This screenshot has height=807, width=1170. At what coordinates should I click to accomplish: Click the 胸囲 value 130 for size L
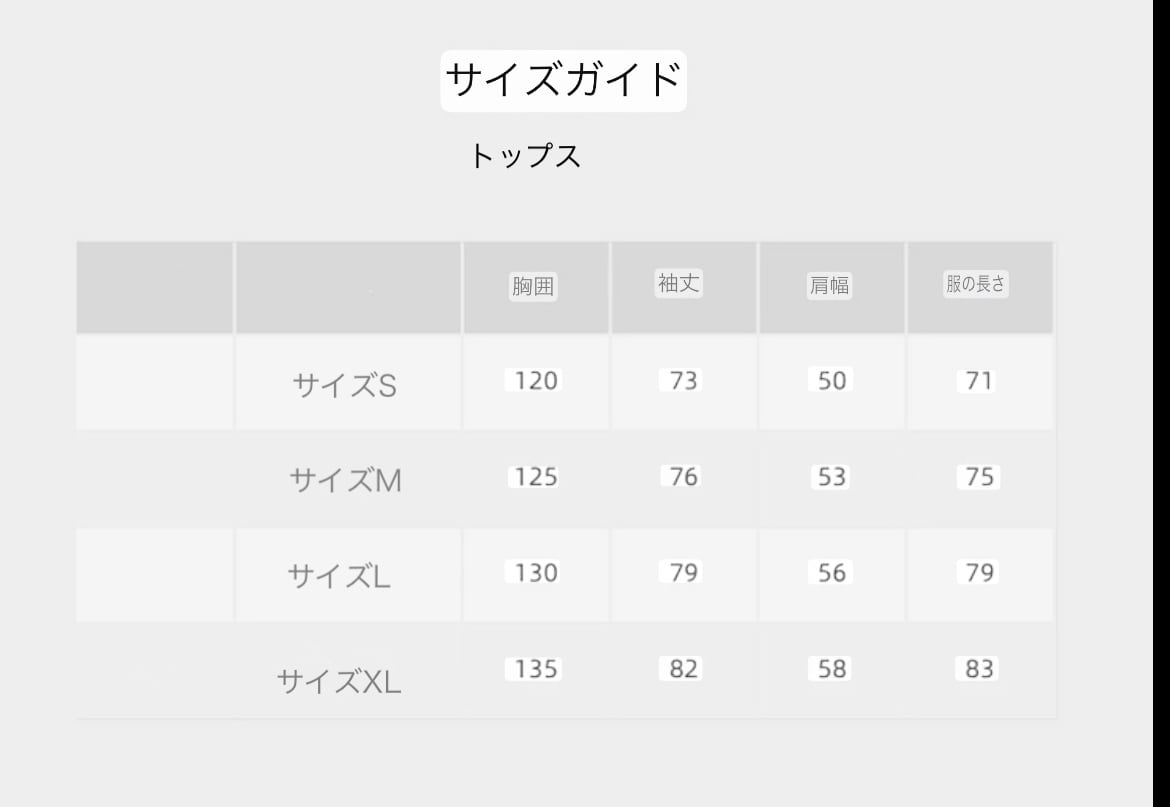pyautogui.click(x=536, y=573)
